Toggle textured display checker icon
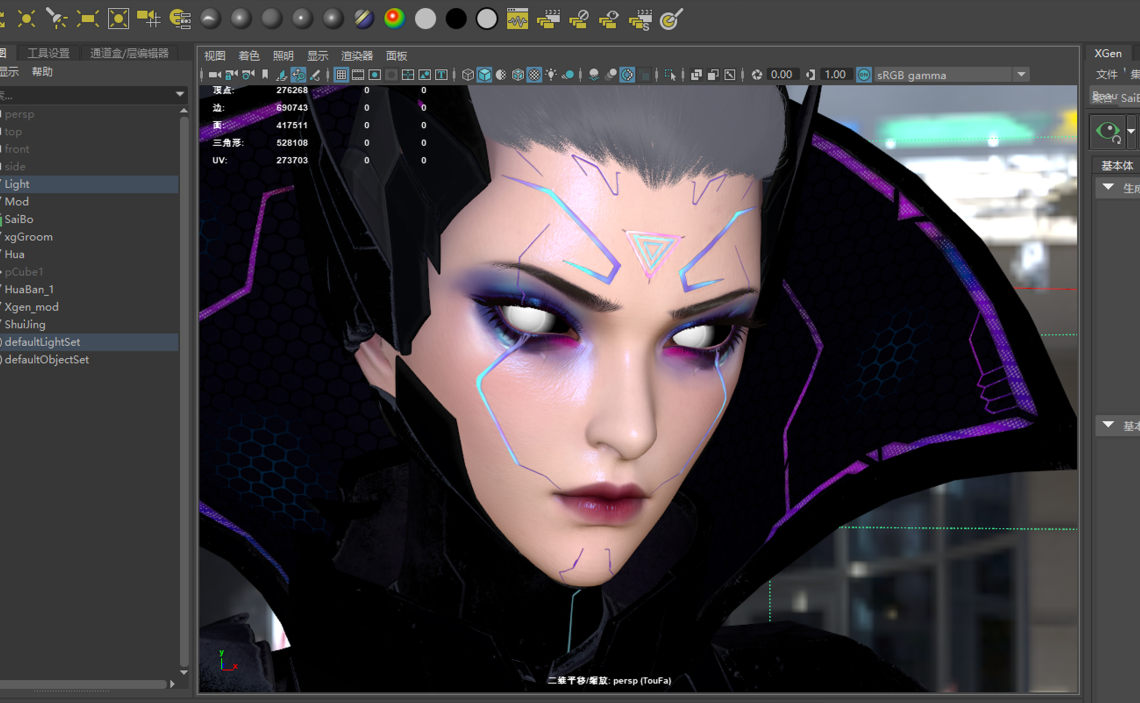The height and width of the screenshot is (703, 1140). point(534,75)
